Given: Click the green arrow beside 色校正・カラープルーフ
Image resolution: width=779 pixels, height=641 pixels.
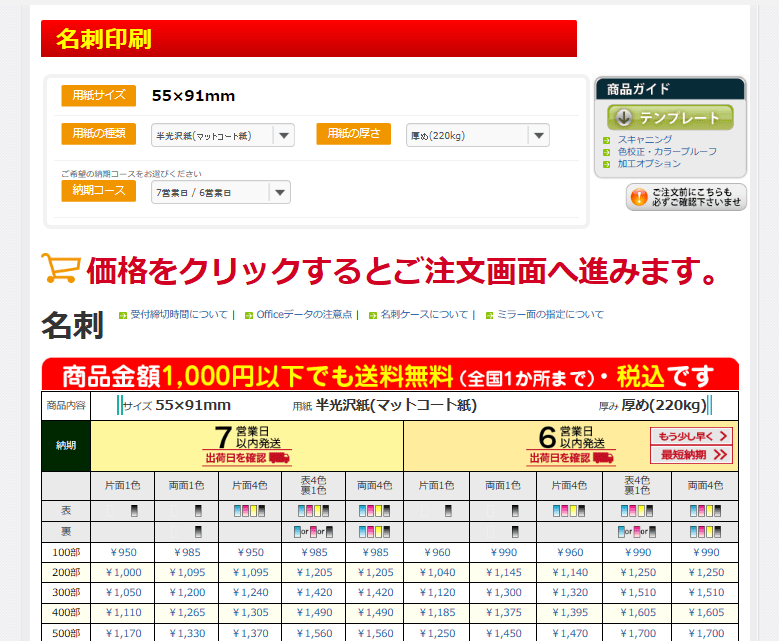Looking at the screenshot, I should tap(607, 152).
